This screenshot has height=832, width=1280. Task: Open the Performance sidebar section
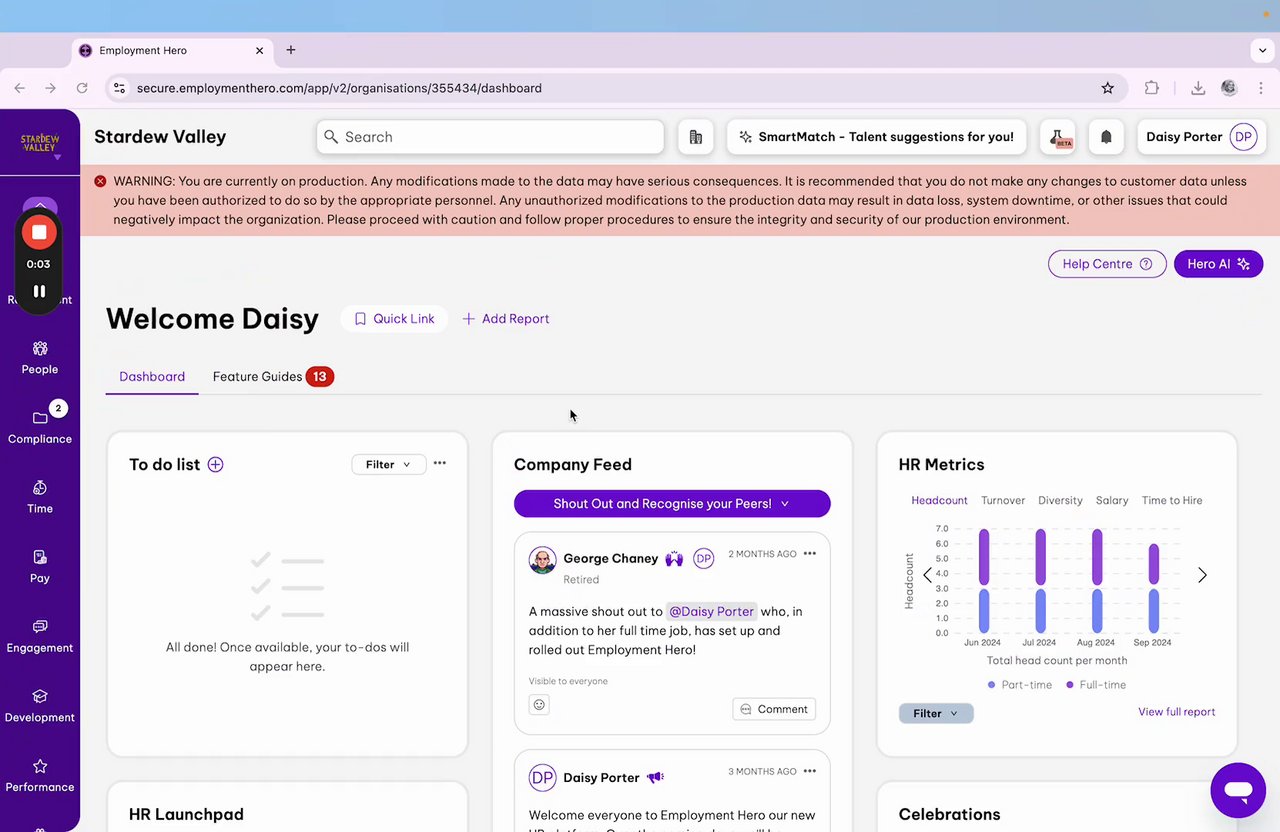coord(40,775)
